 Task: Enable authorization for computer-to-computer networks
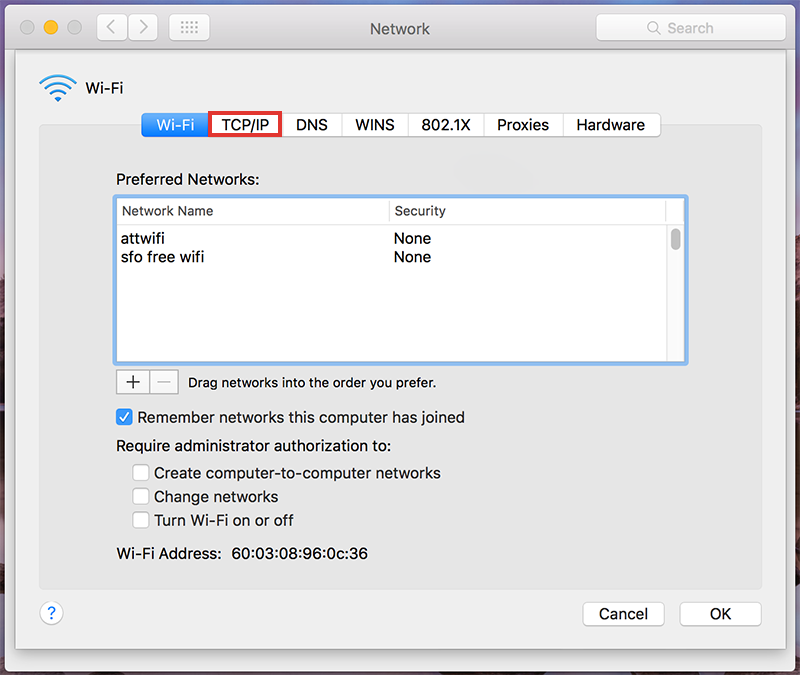141,472
